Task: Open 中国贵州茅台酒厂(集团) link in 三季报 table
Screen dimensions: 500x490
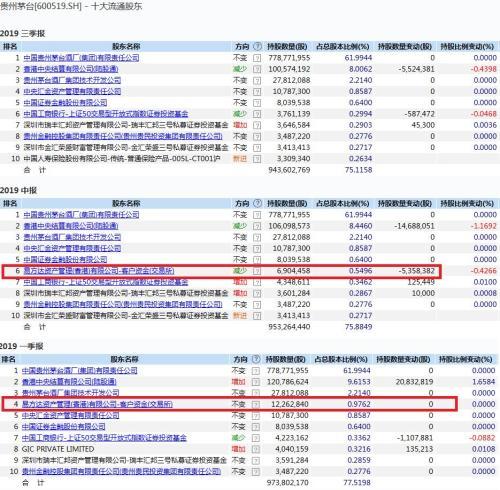Action: tap(81, 58)
